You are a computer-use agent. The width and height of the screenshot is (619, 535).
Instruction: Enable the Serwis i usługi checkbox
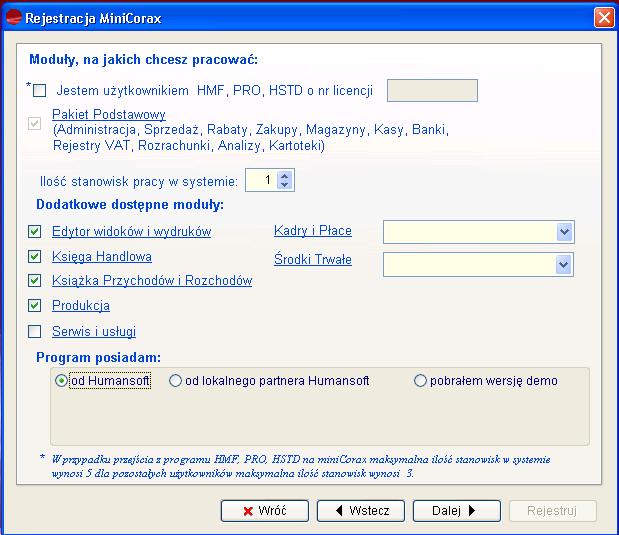pos(35,331)
